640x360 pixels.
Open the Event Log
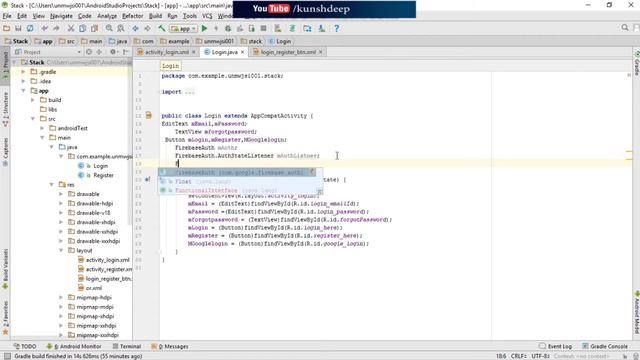555,346
